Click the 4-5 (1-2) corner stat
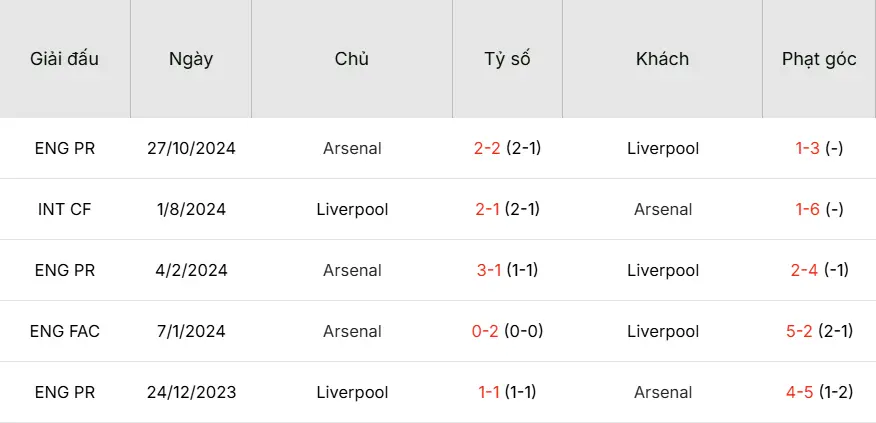876x423 pixels. coord(819,392)
